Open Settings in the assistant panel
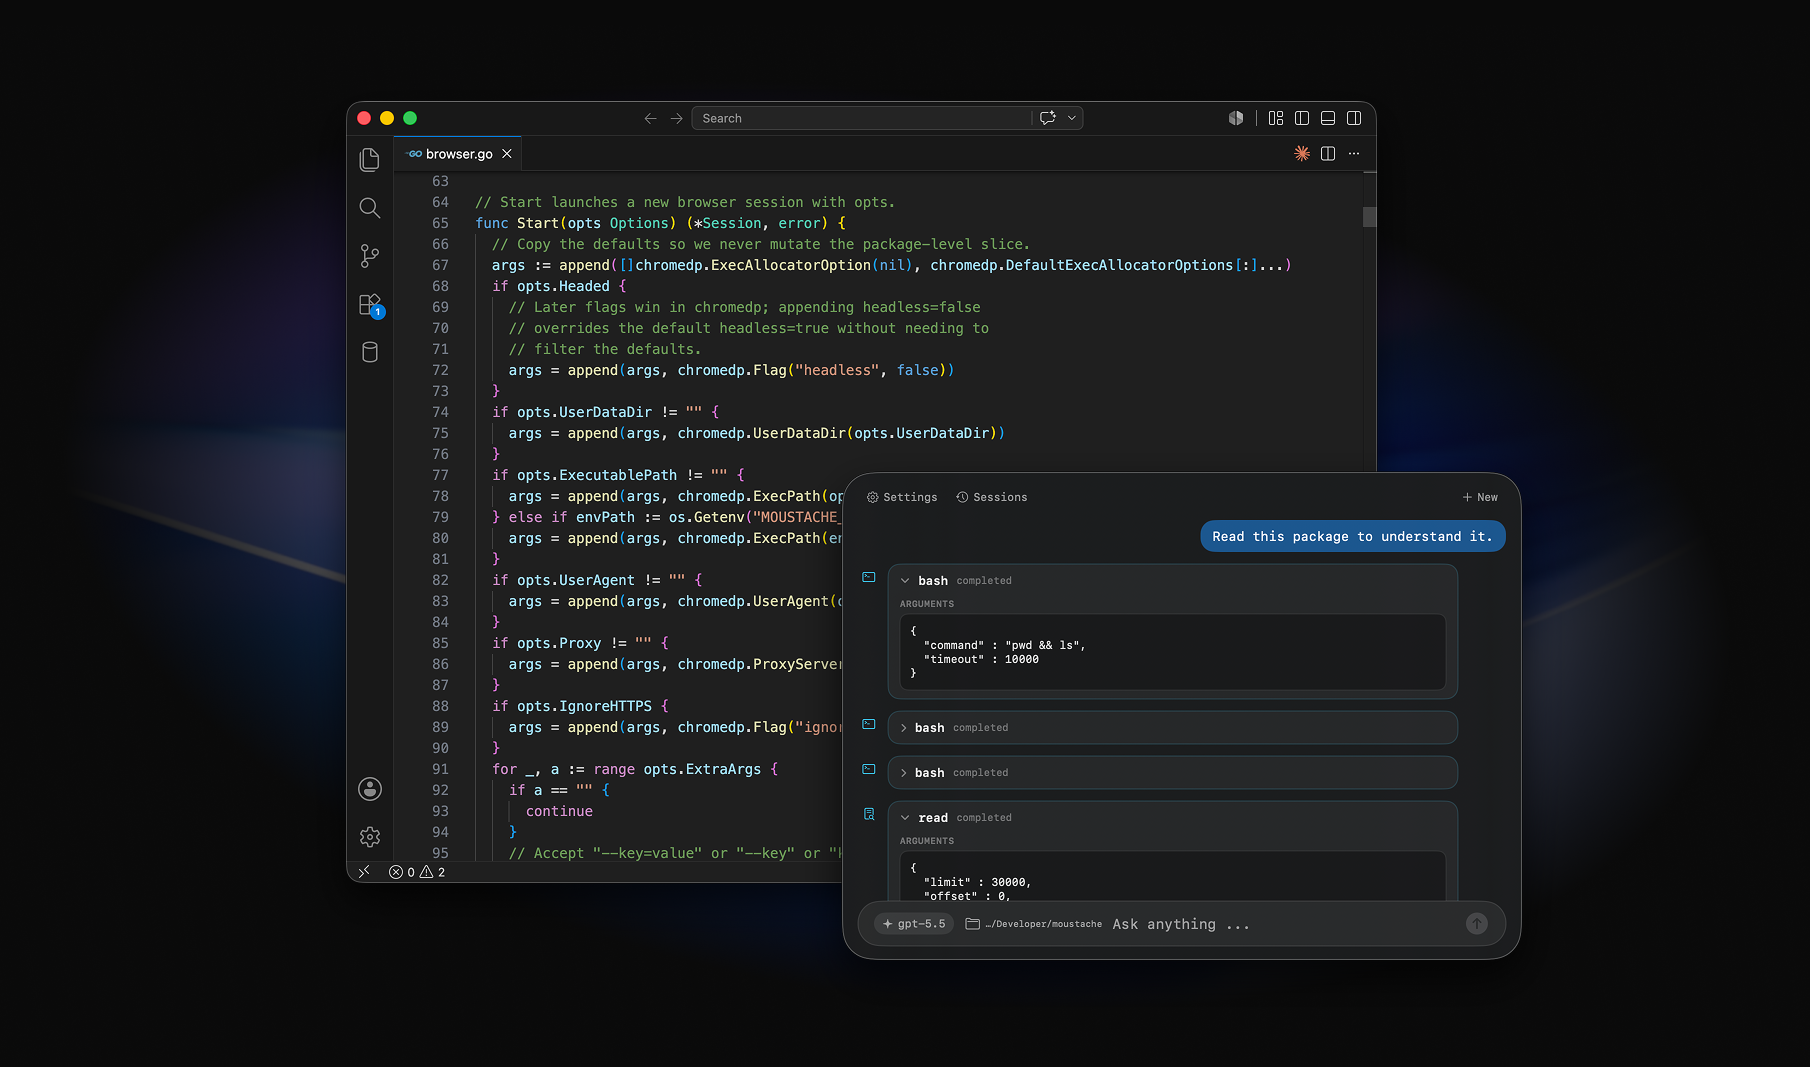 902,497
